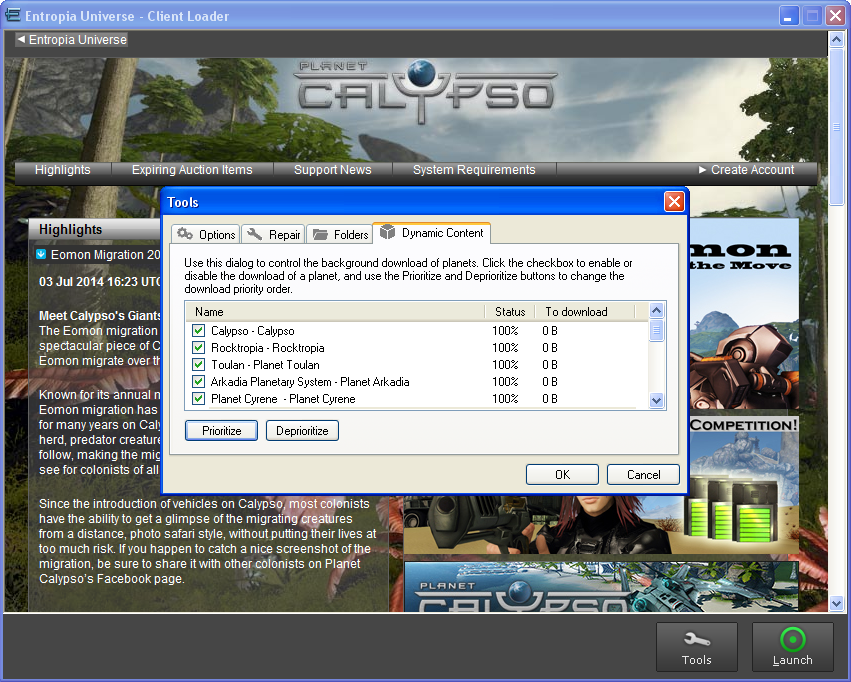The width and height of the screenshot is (851, 682).
Task: Toggle the Arkadia Planetary System checkbox
Action: click(x=197, y=381)
